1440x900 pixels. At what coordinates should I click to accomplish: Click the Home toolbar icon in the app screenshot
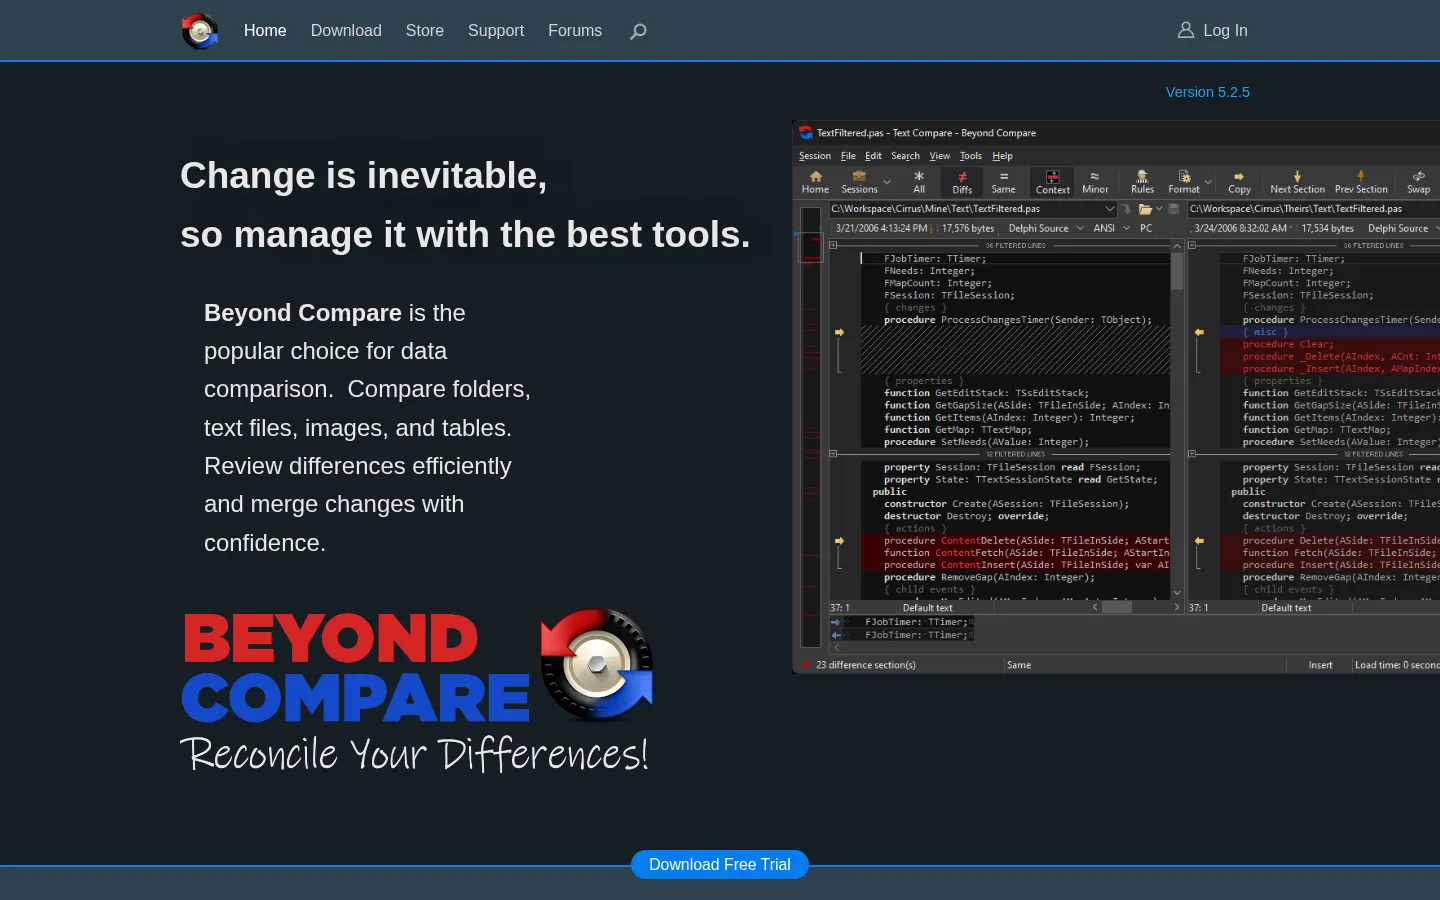(x=815, y=182)
